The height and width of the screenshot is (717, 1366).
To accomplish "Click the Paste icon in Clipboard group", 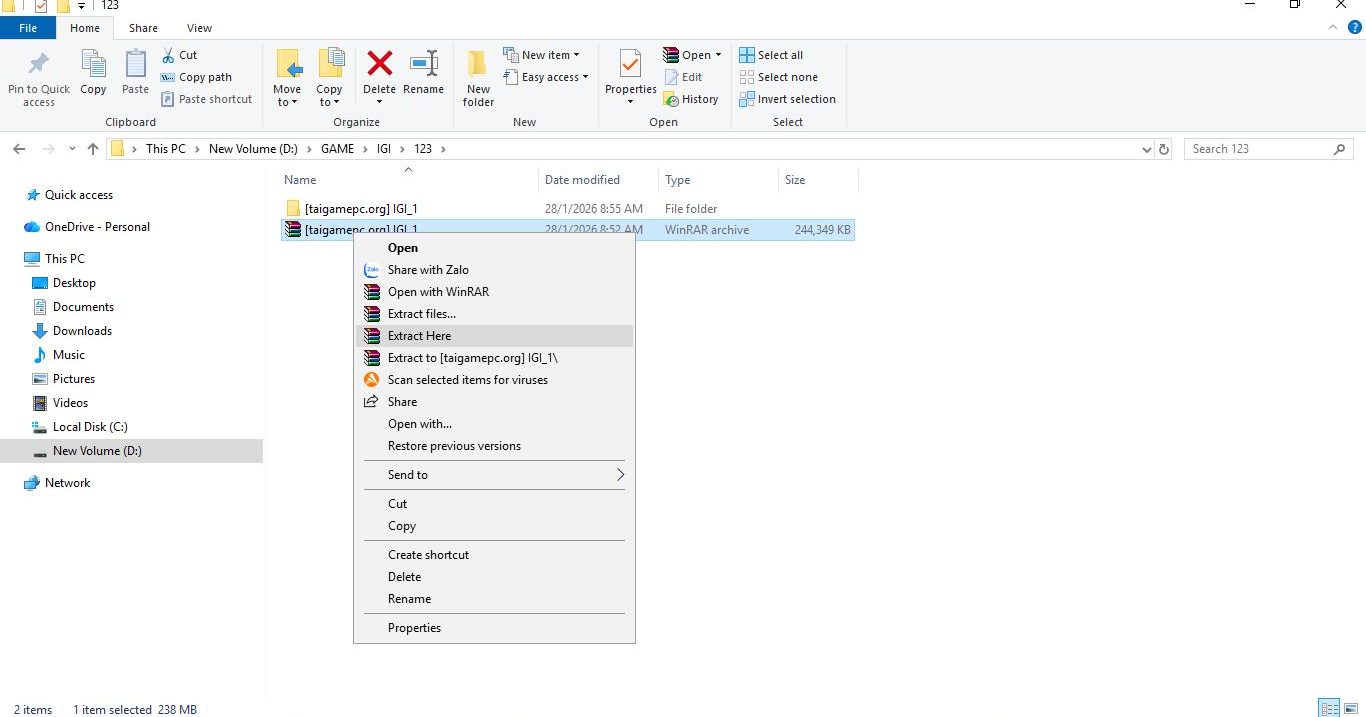I will 135,66.
